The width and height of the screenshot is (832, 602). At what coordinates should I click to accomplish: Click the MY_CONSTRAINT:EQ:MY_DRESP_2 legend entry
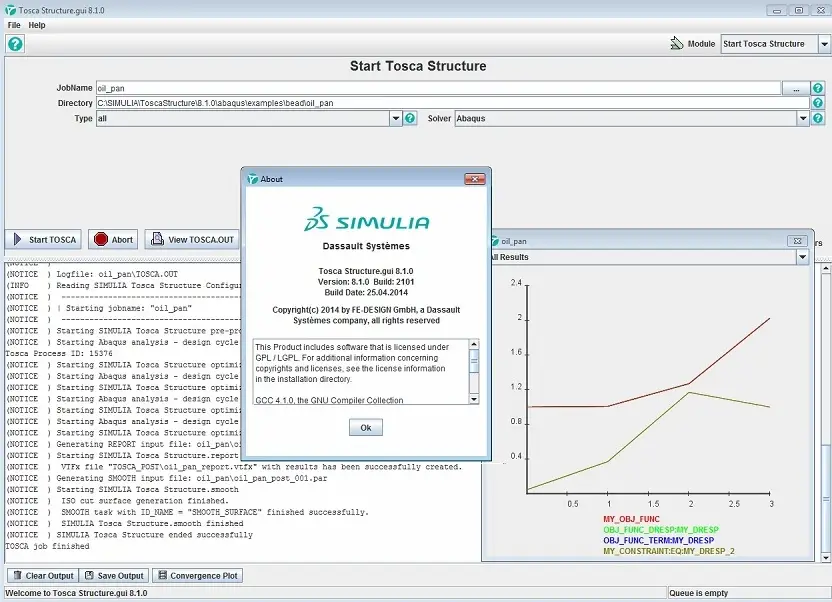pyautogui.click(x=669, y=551)
